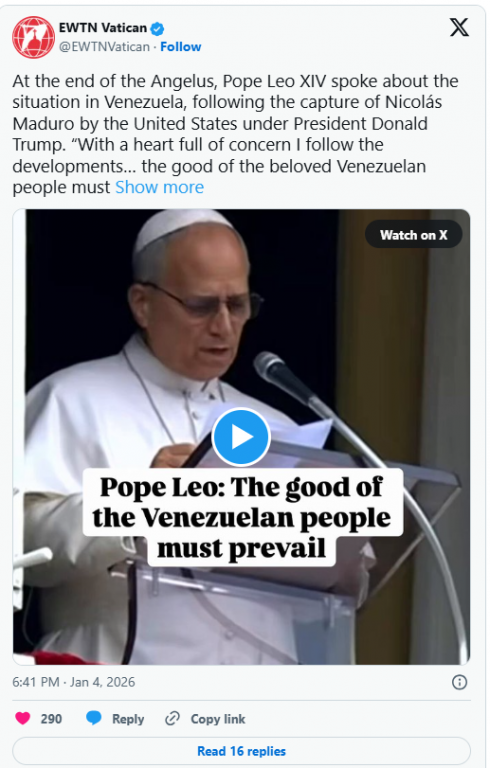Select the Watch on X button
The image size is (490, 768).
(414, 235)
